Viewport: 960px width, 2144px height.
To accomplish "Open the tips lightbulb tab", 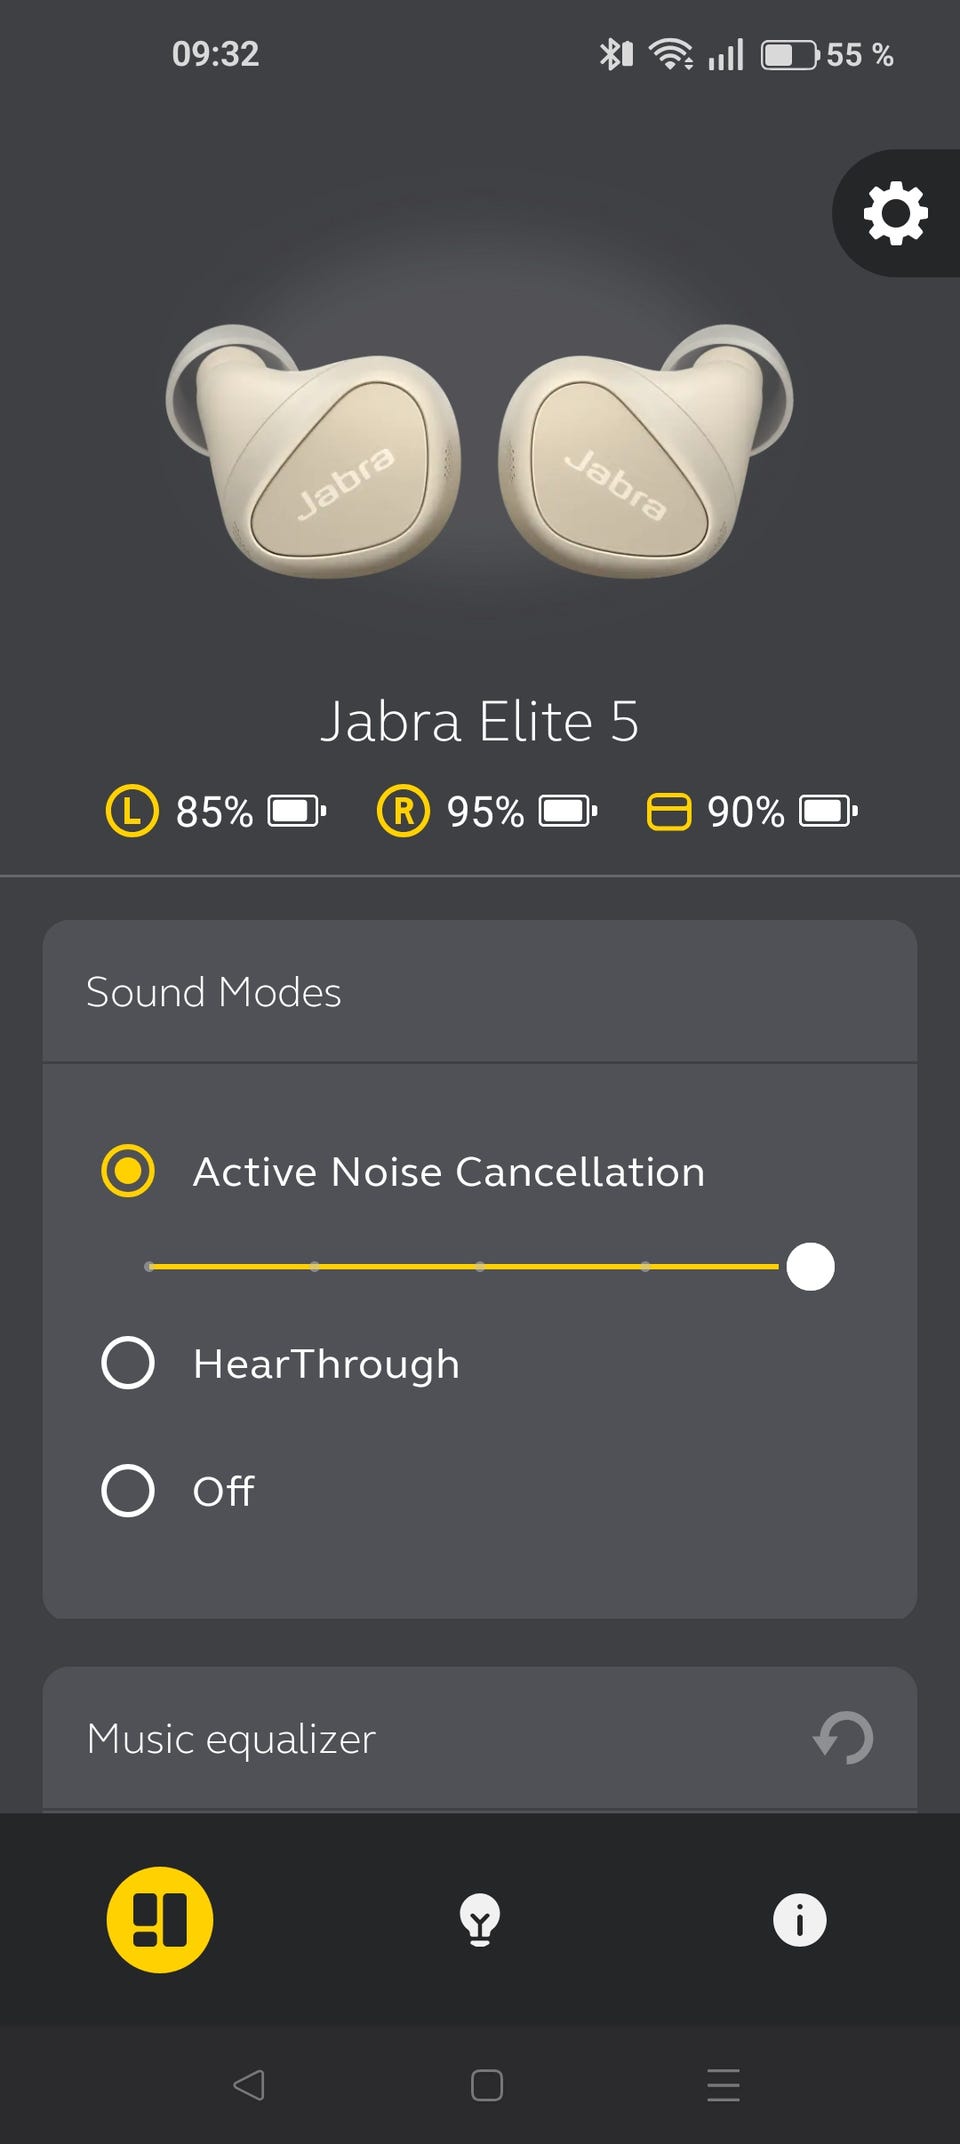I will 480,1919.
